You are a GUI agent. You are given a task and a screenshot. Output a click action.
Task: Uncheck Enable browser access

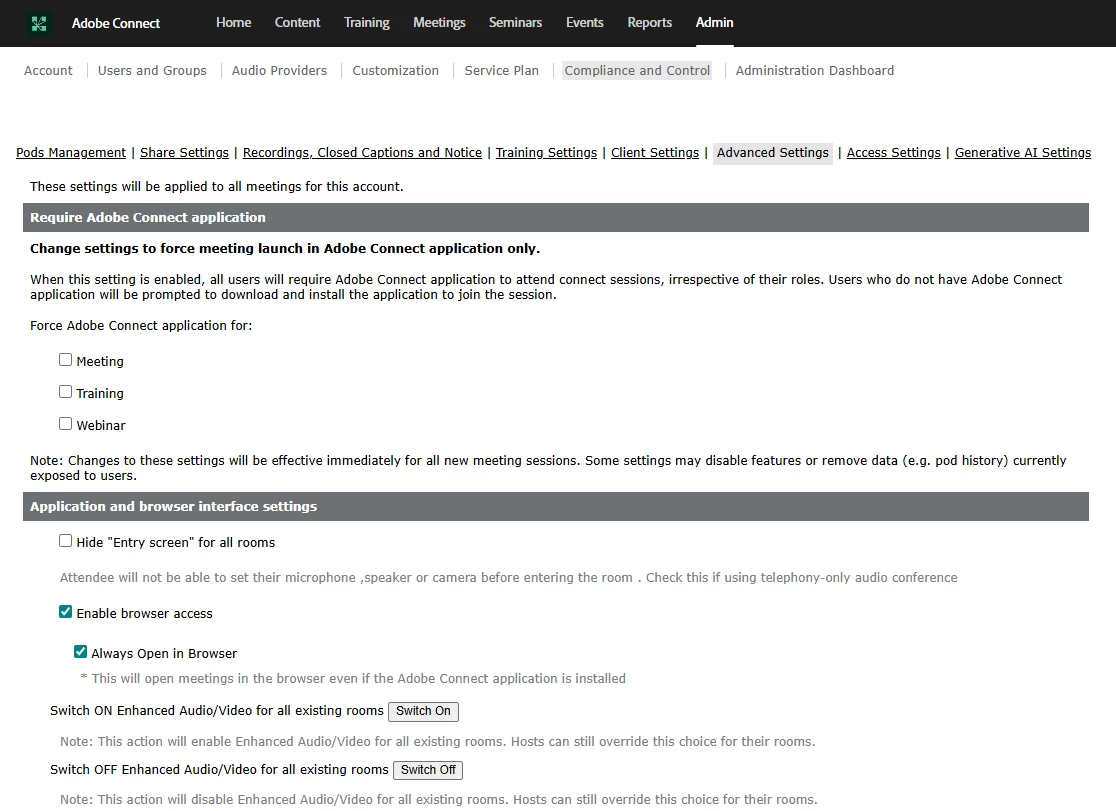click(65, 612)
